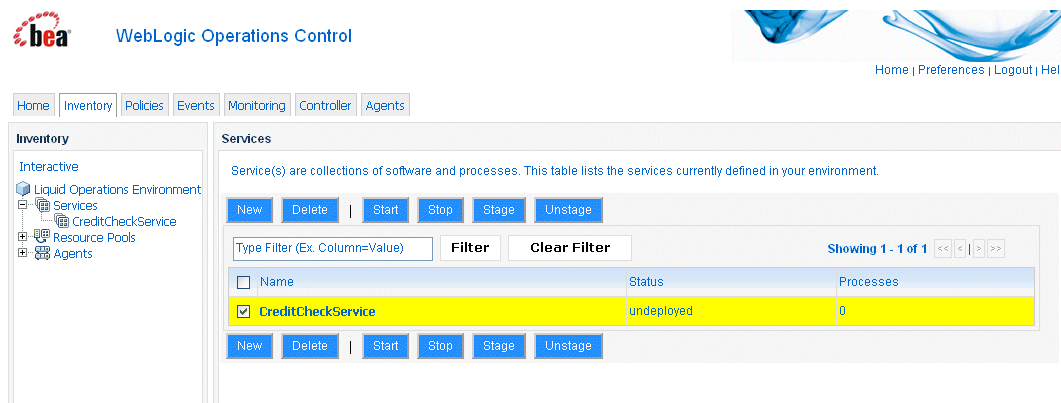Screen dimensions: 1061x403
Task: Sort table by Status column header
Action: [646, 281]
